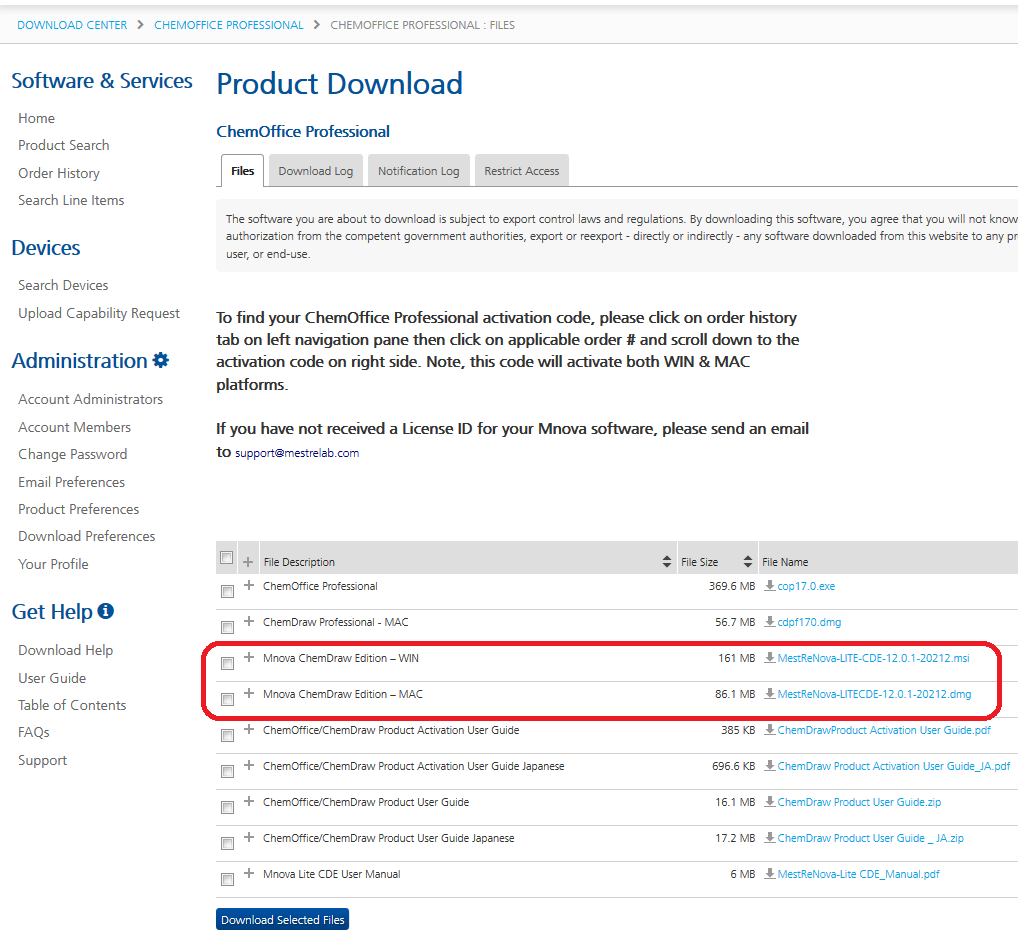This screenshot has height=935, width=1018.
Task: Expand the Activation User Guide Japanese row
Action: coord(249,766)
